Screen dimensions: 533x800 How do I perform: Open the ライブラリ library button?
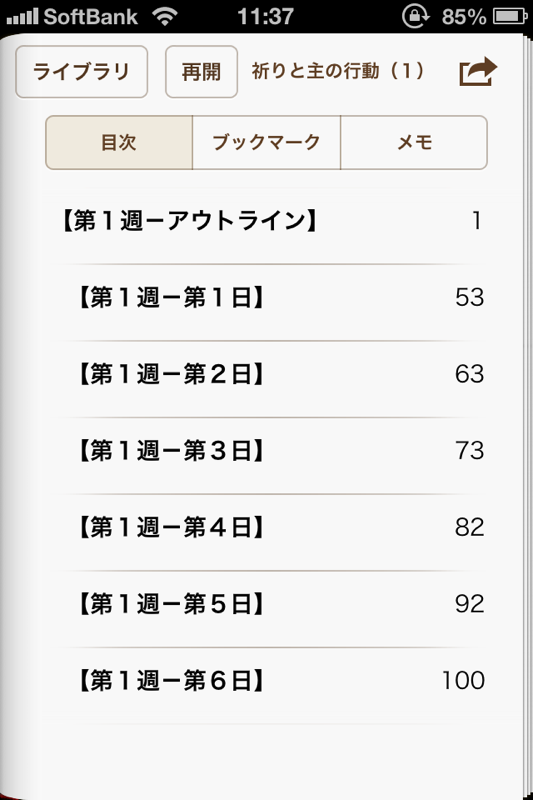pyautogui.click(x=82, y=71)
